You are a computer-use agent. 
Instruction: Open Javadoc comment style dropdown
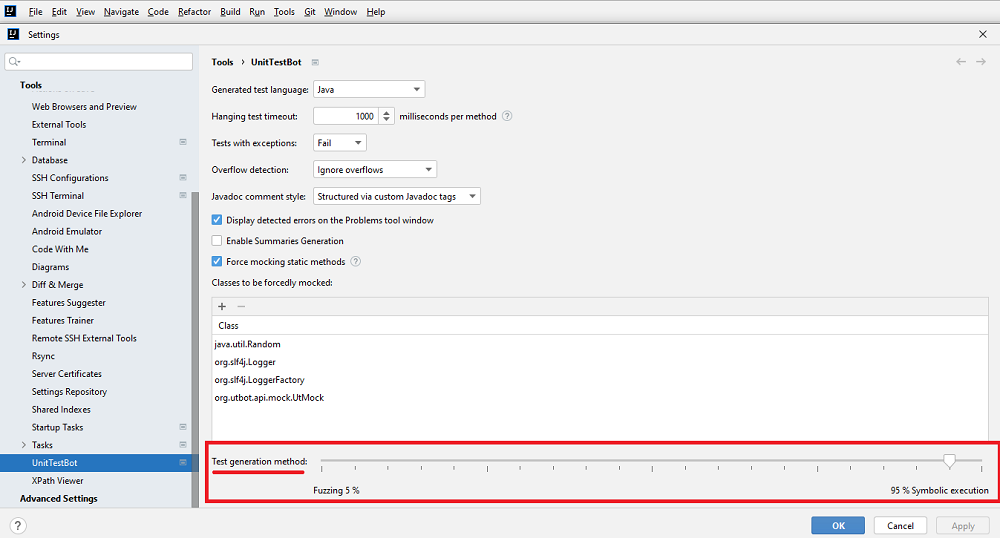point(397,197)
